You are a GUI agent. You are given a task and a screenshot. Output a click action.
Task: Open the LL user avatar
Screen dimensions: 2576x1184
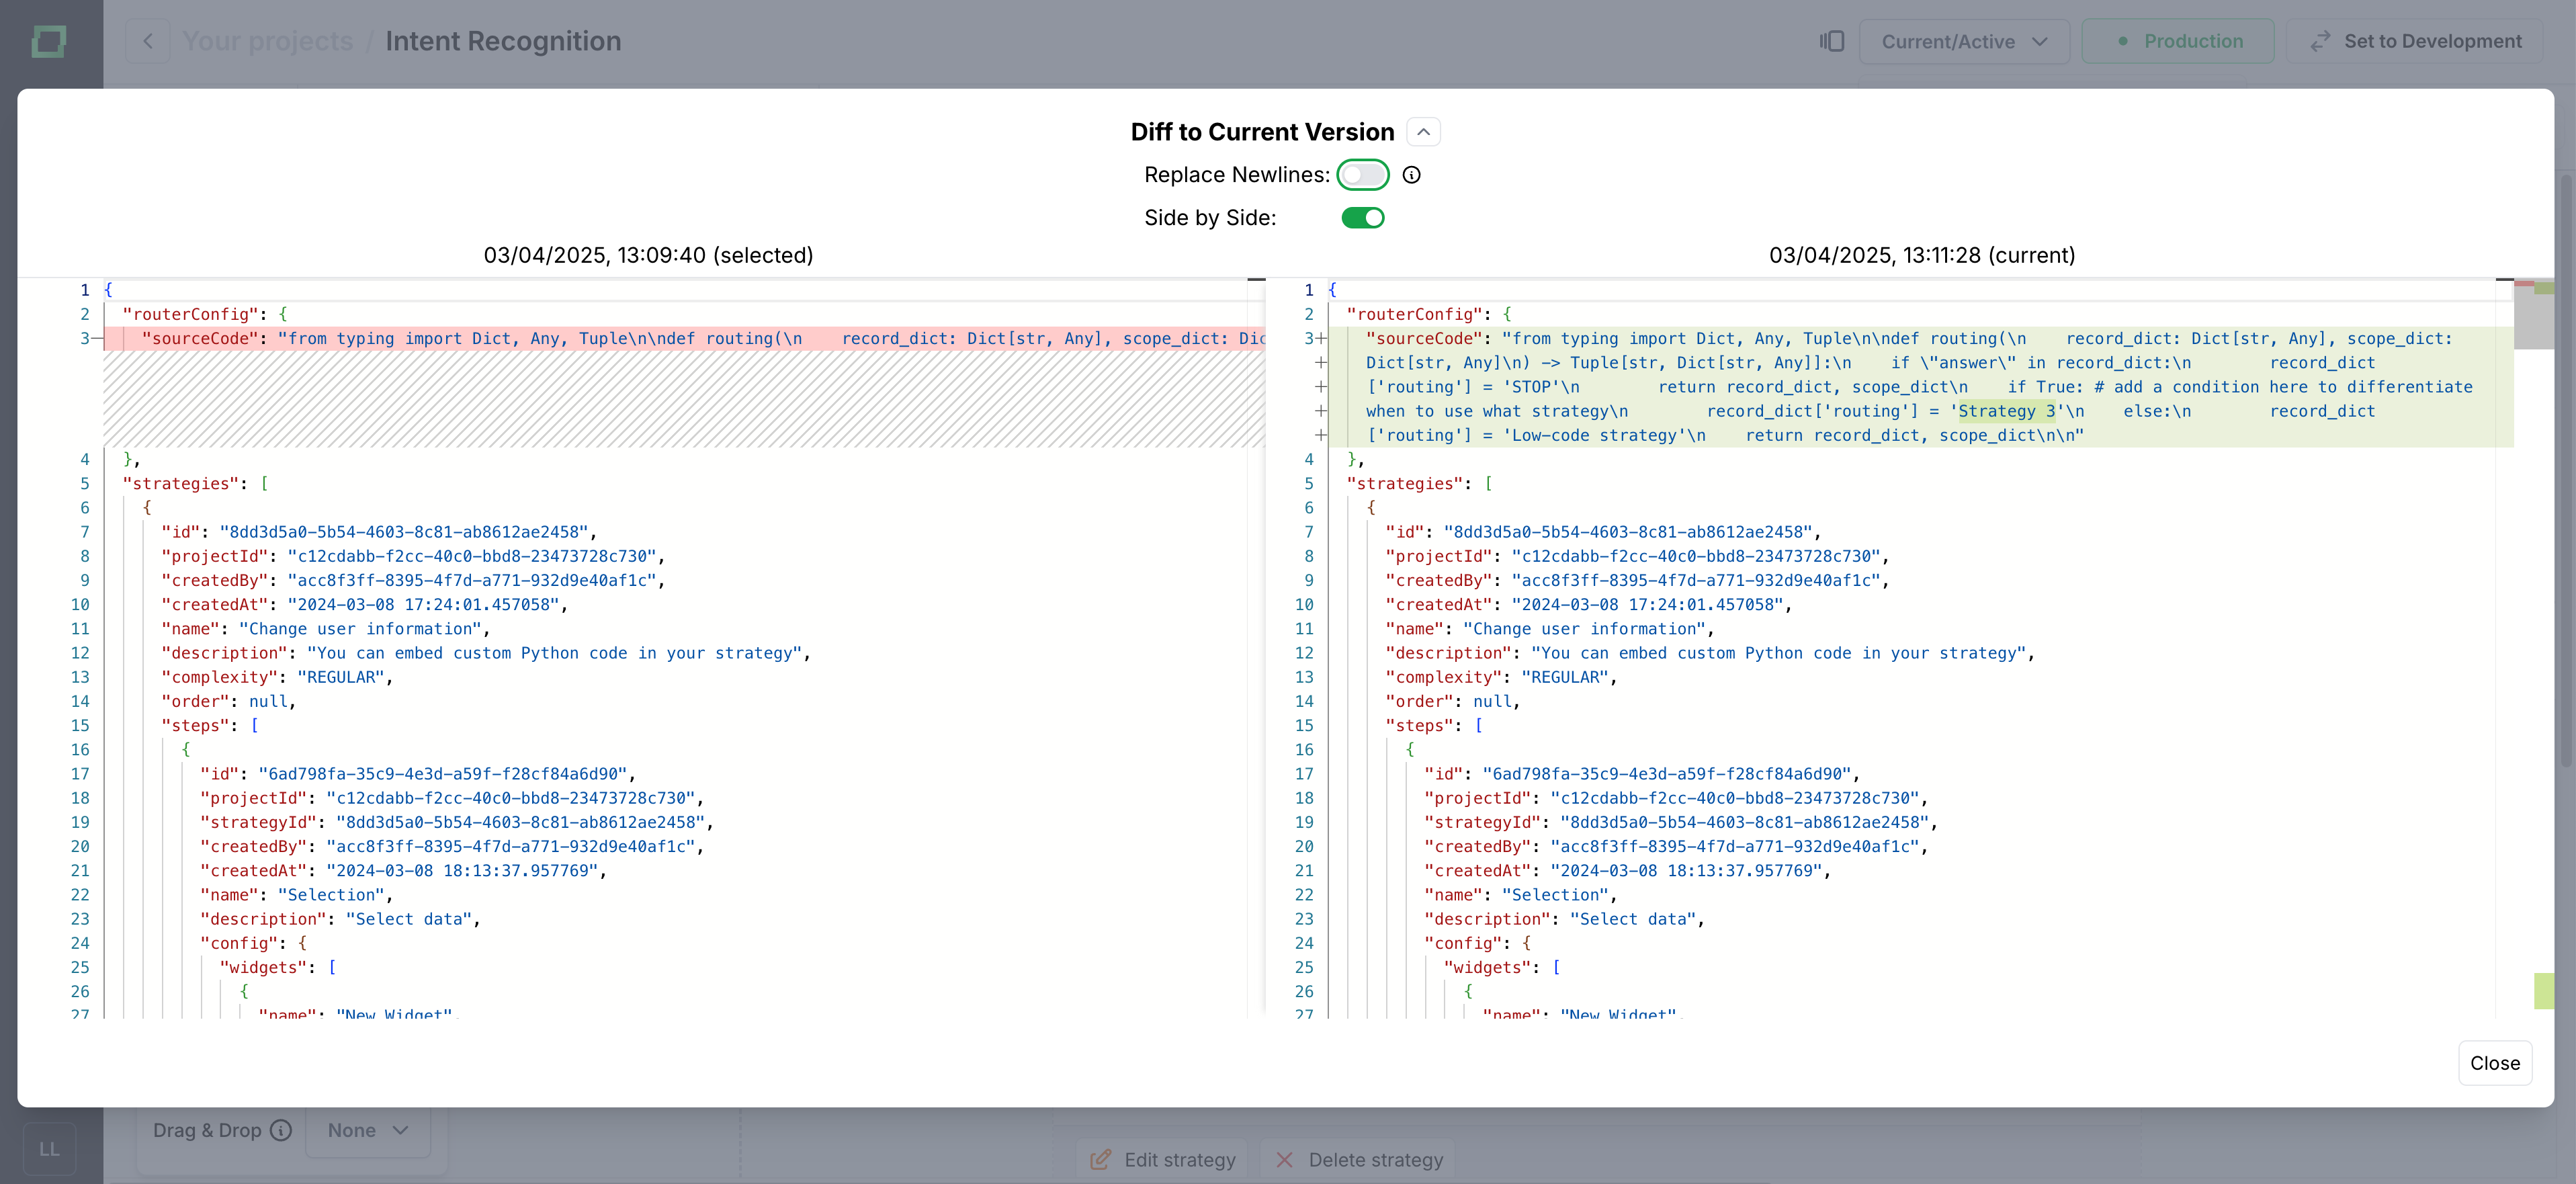[x=49, y=1149]
